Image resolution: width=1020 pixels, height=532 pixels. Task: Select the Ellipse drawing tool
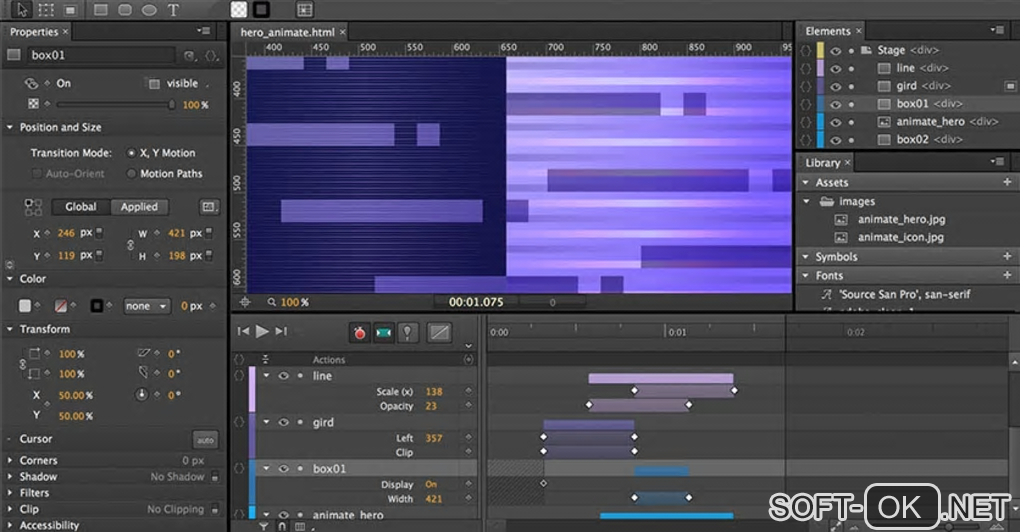pos(149,10)
